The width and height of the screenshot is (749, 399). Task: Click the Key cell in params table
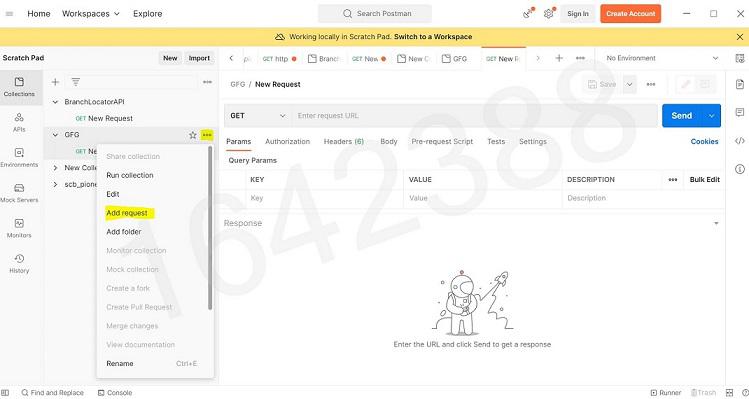click(325, 198)
